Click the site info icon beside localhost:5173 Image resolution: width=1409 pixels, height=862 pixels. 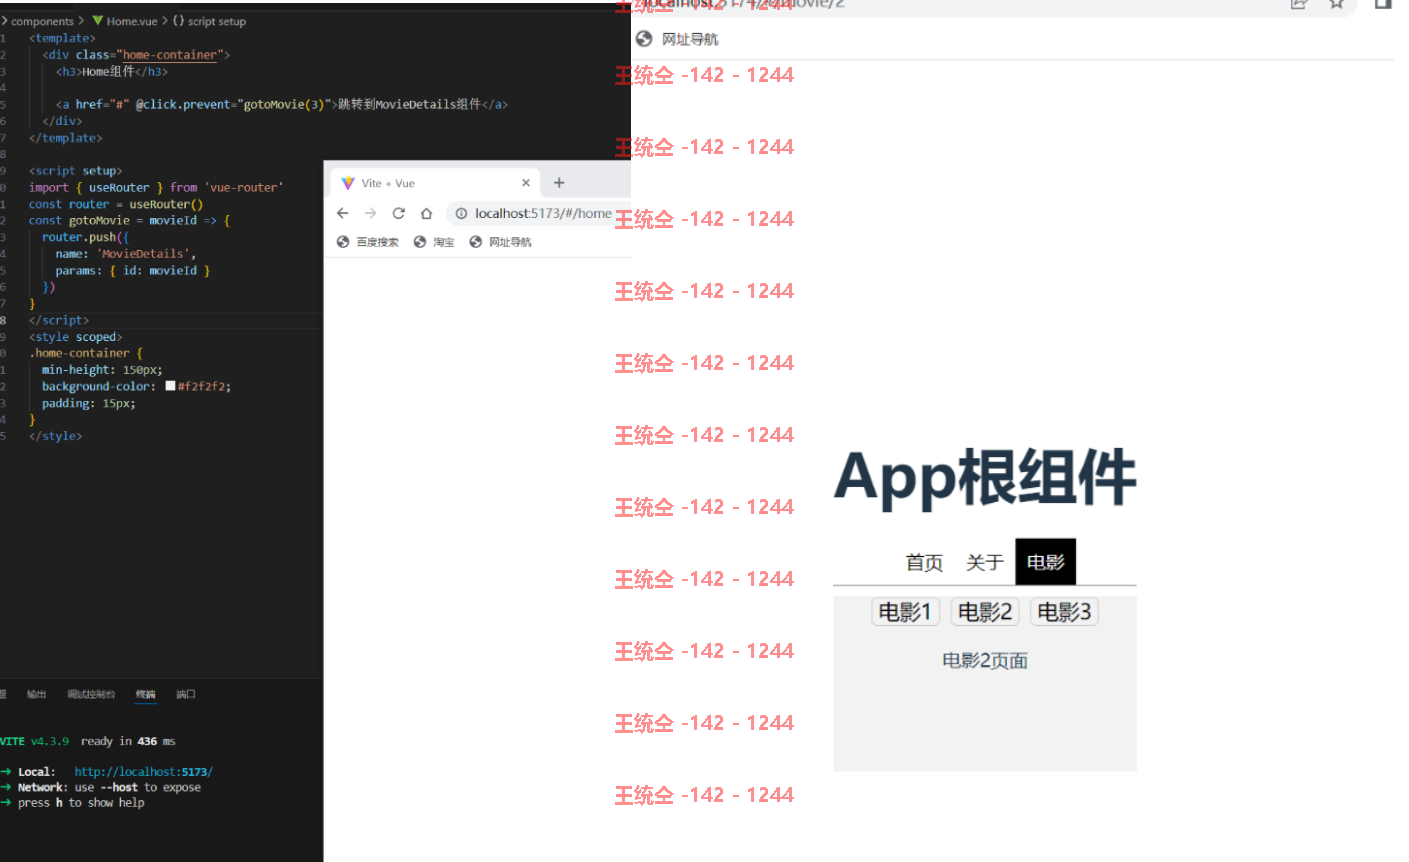point(461,213)
